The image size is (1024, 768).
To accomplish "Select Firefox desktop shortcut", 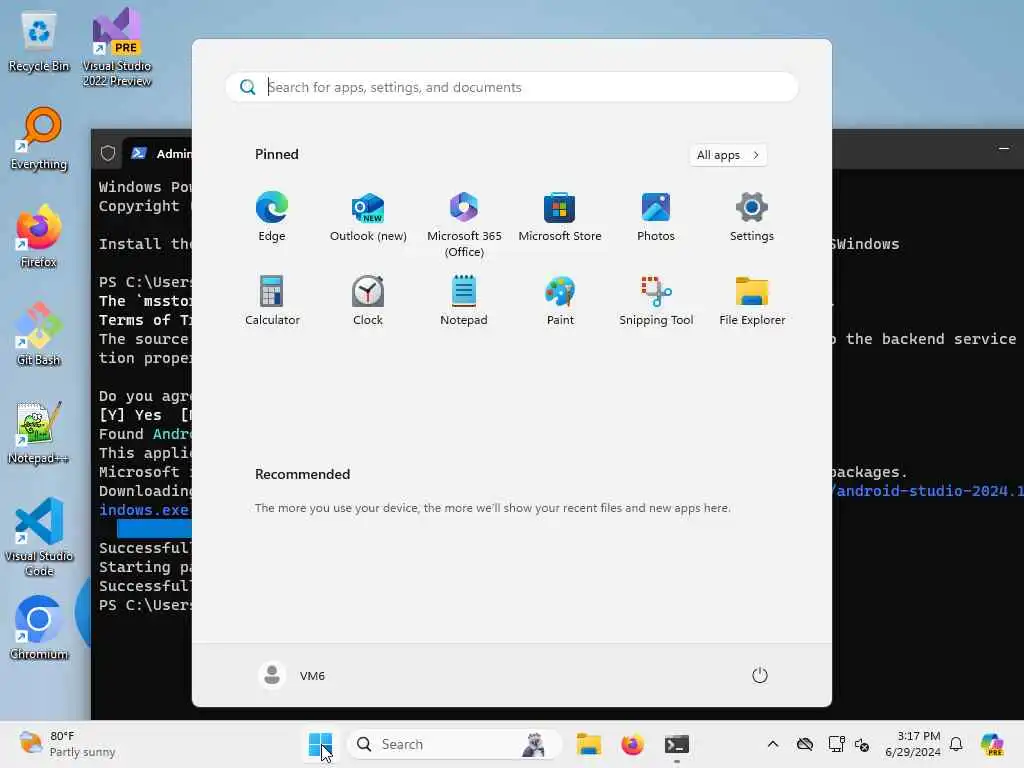I will pyautogui.click(x=39, y=236).
